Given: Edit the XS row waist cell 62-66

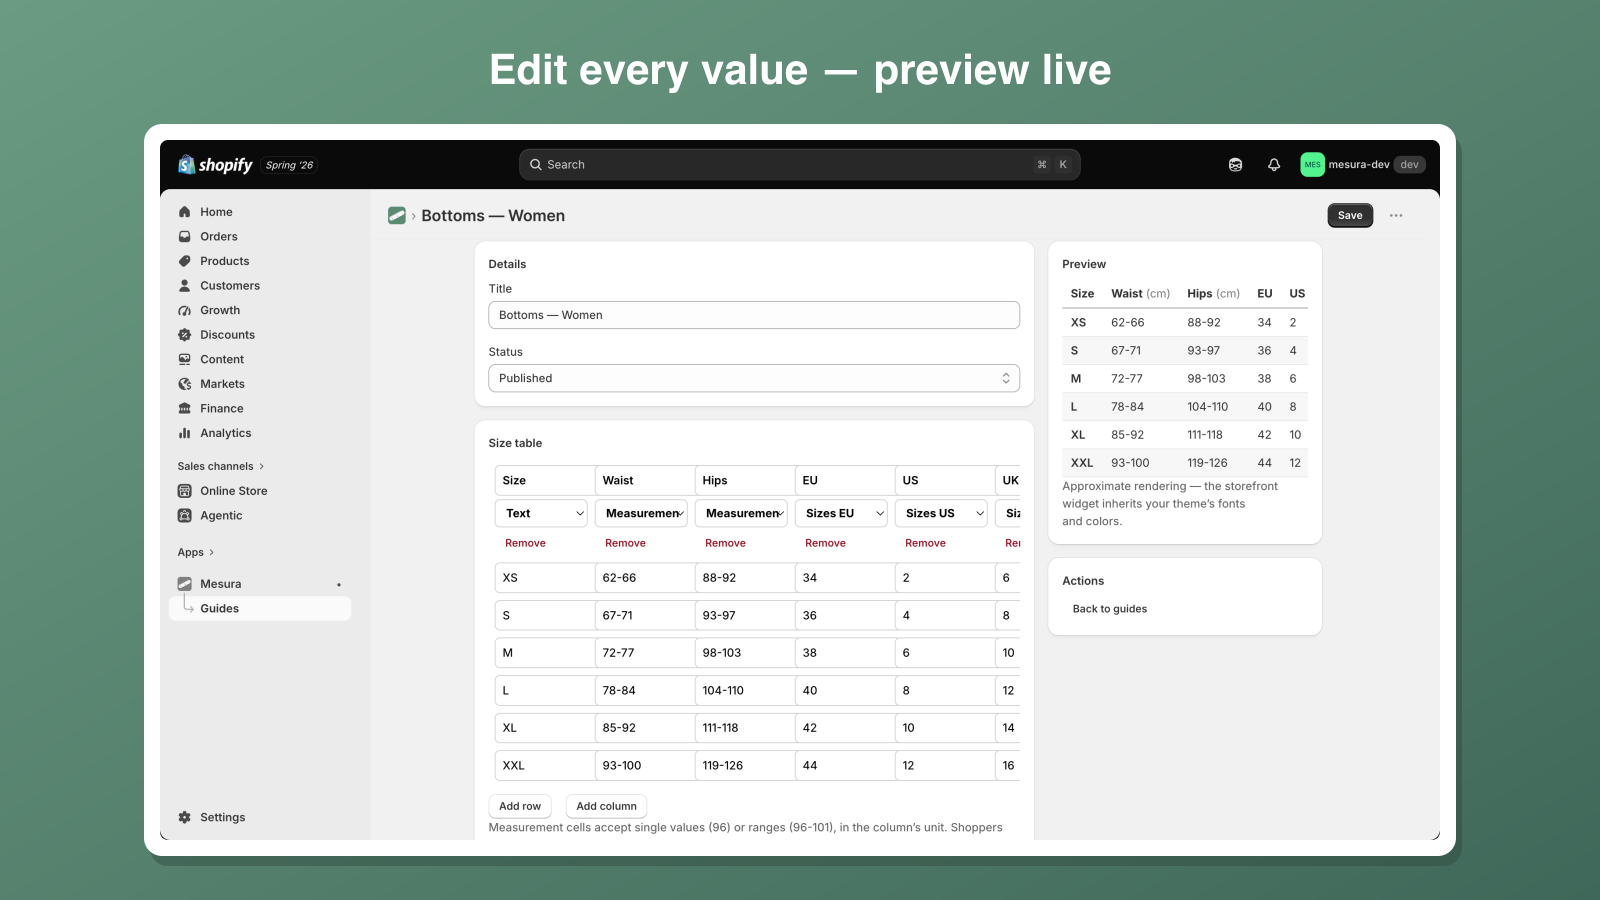Looking at the screenshot, I should pyautogui.click(x=644, y=578).
